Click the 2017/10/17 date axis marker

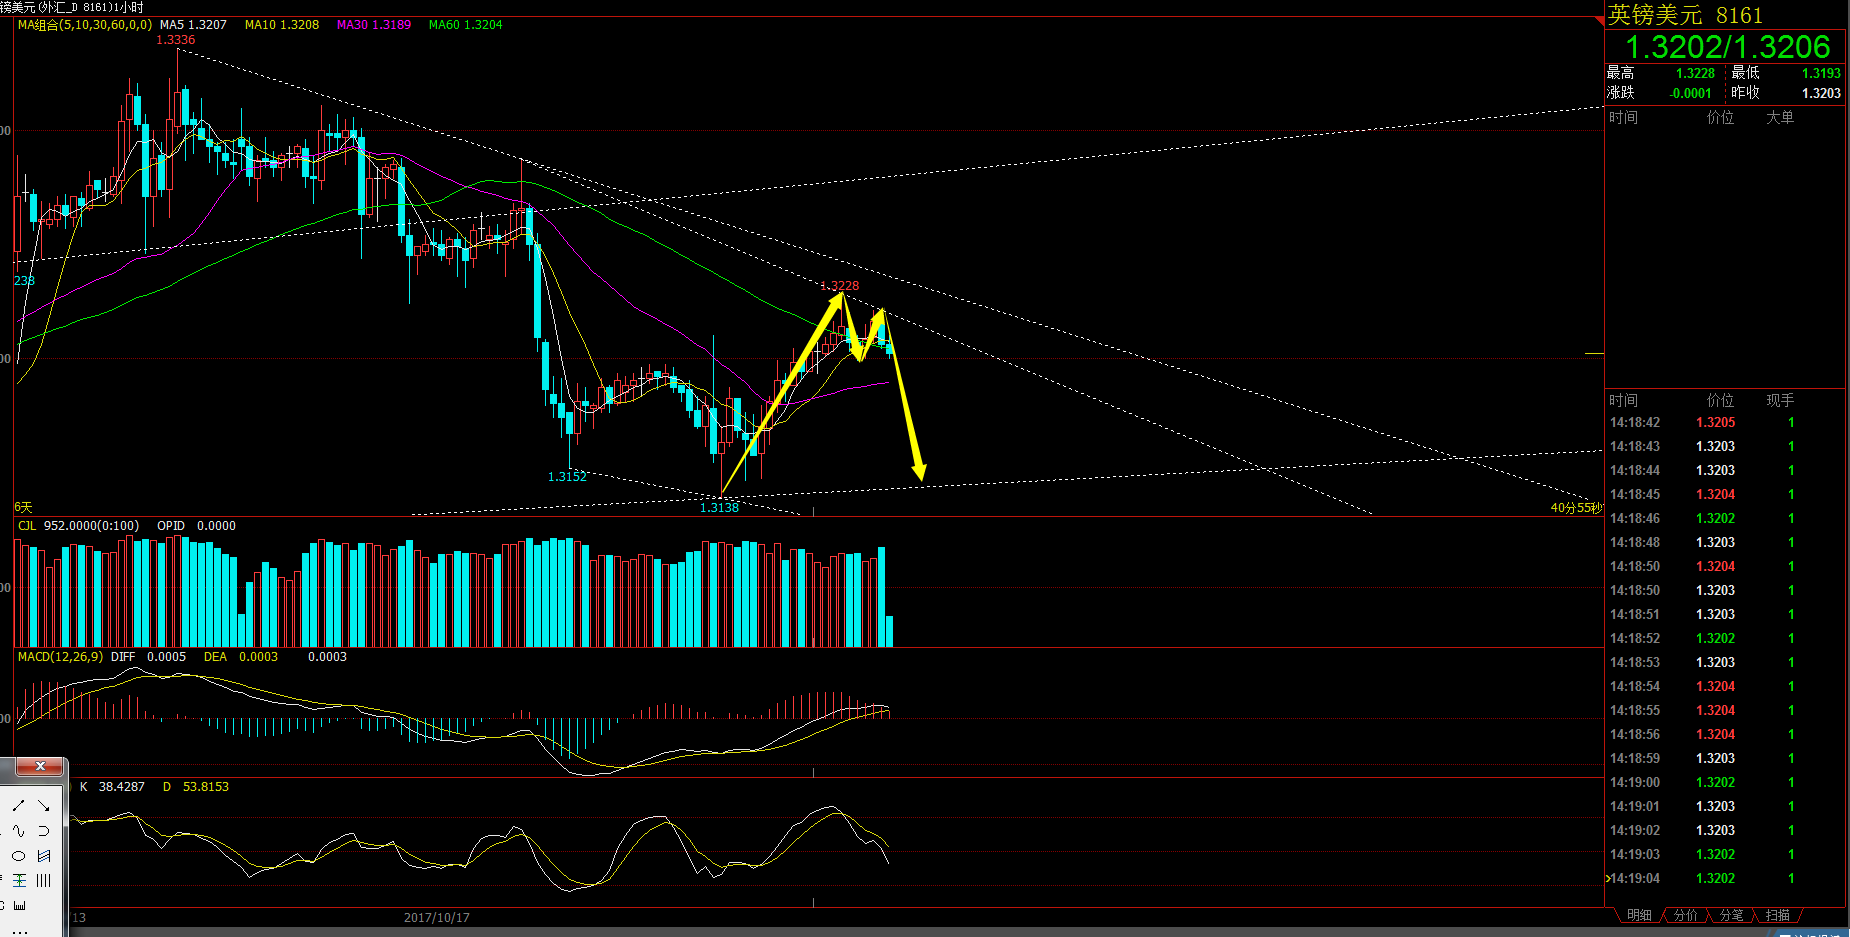436,917
